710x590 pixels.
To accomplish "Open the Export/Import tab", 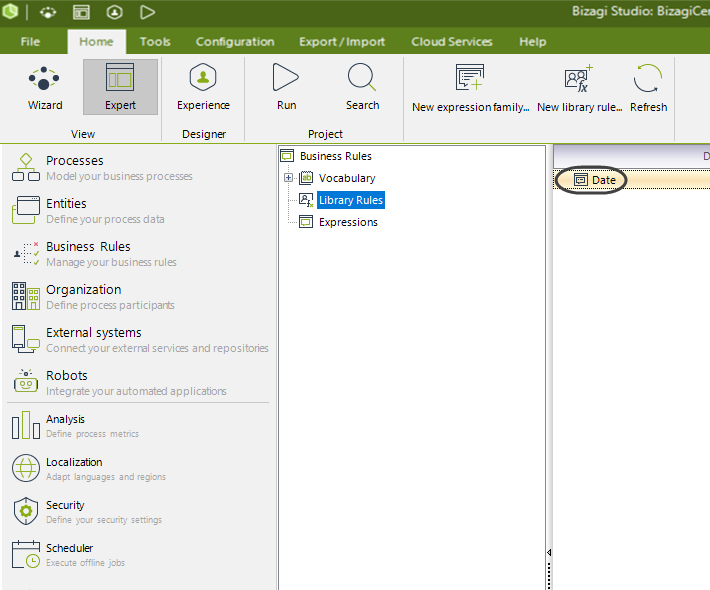I will [x=342, y=42].
